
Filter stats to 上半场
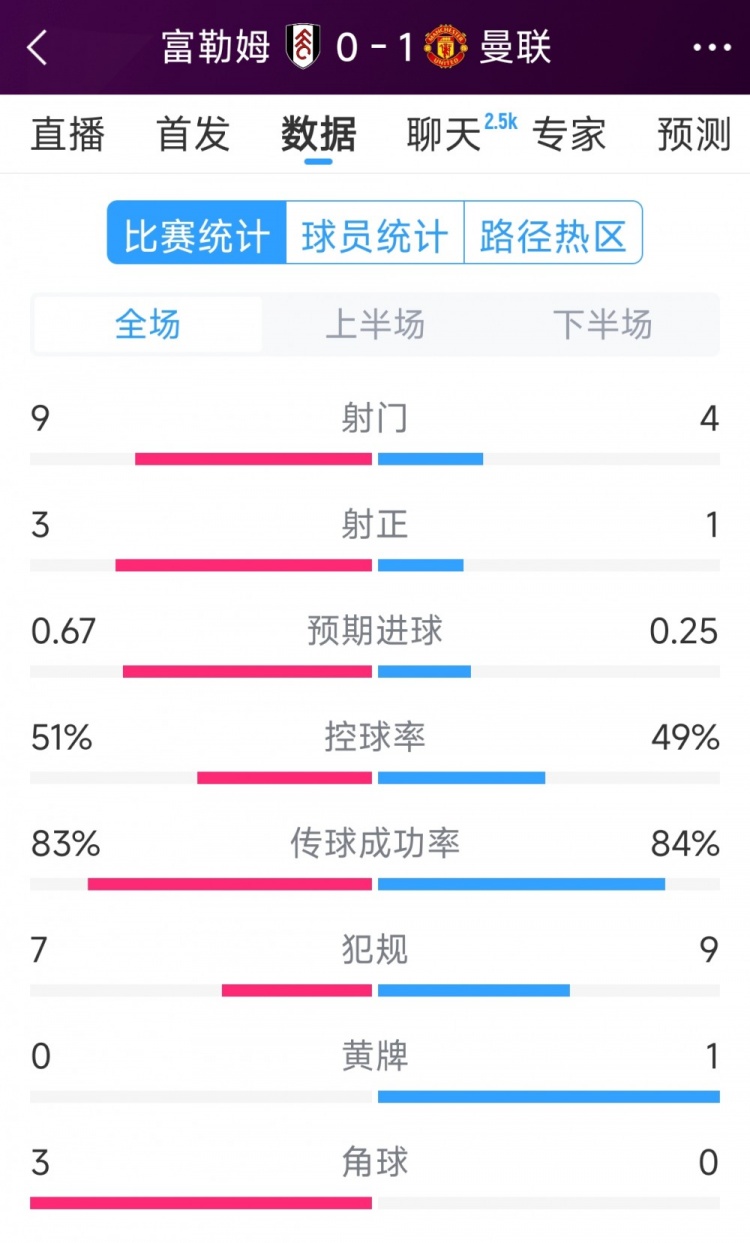tap(375, 324)
